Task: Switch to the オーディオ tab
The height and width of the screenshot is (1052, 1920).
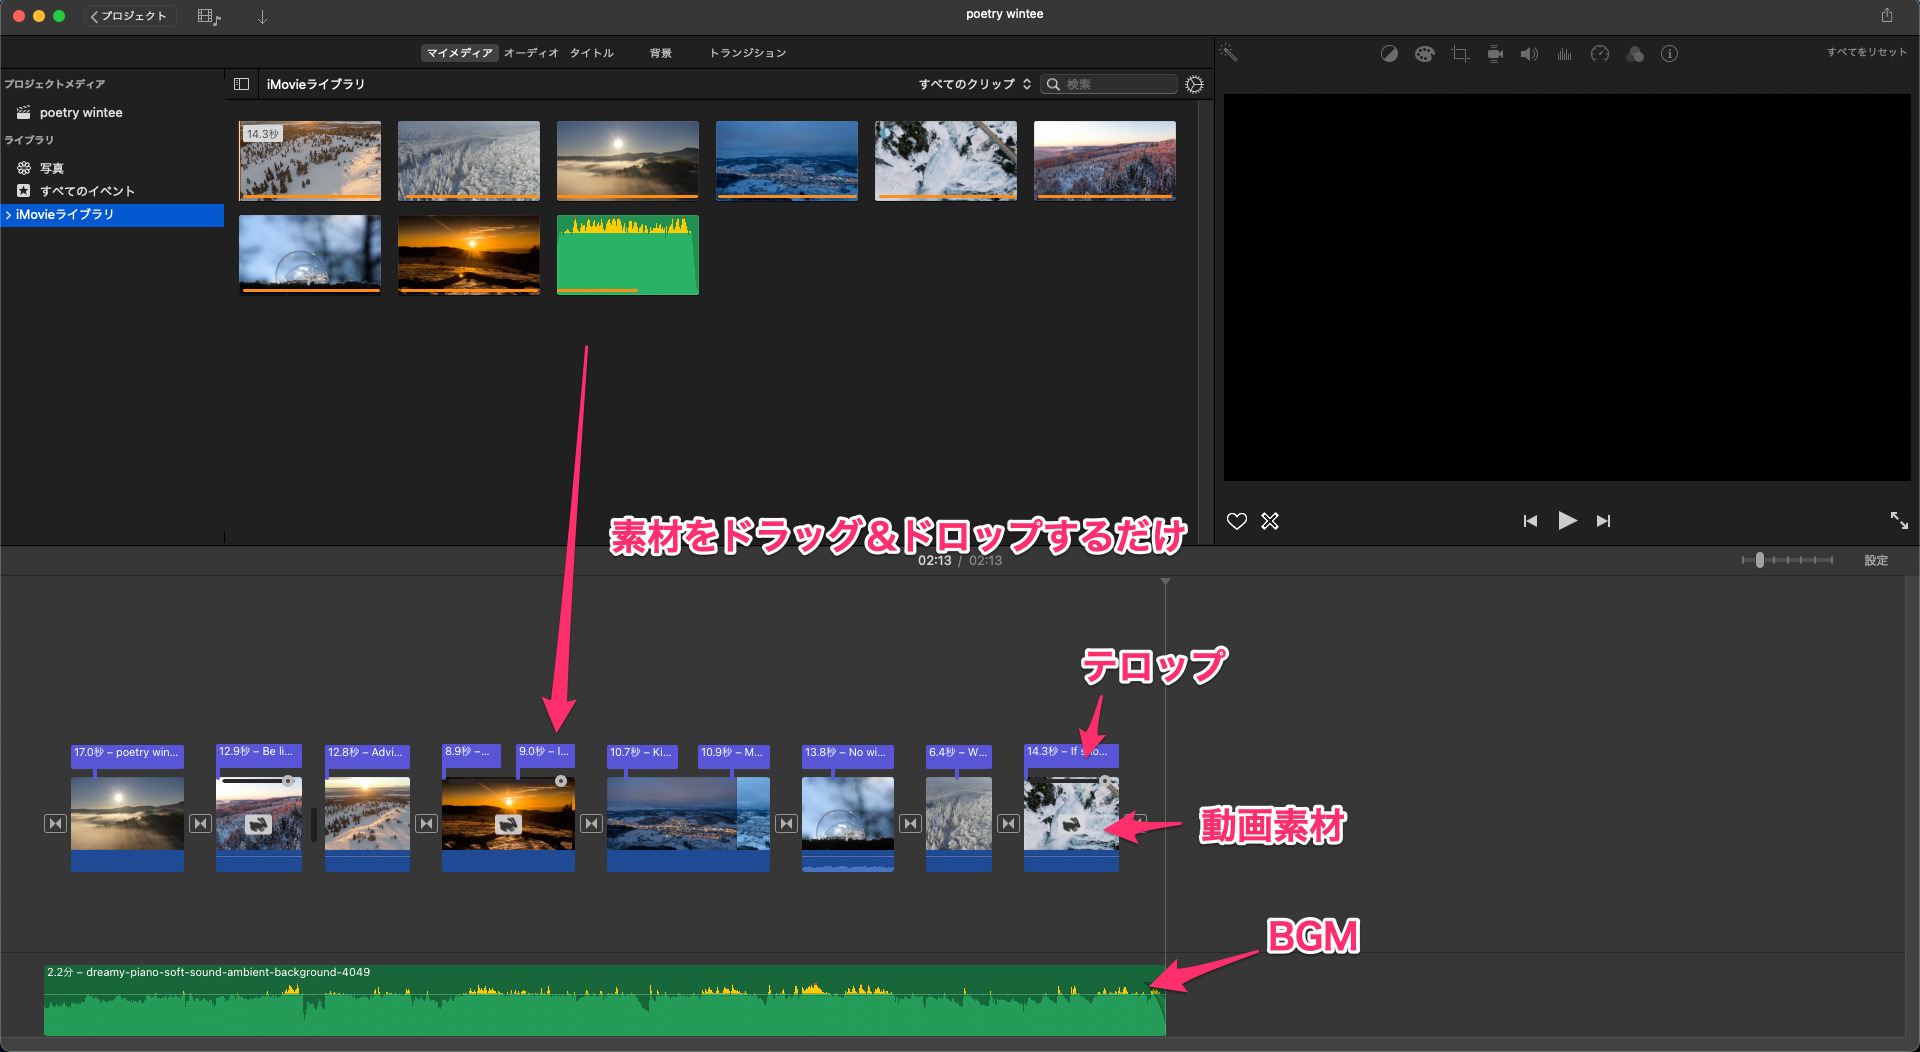Action: click(531, 53)
